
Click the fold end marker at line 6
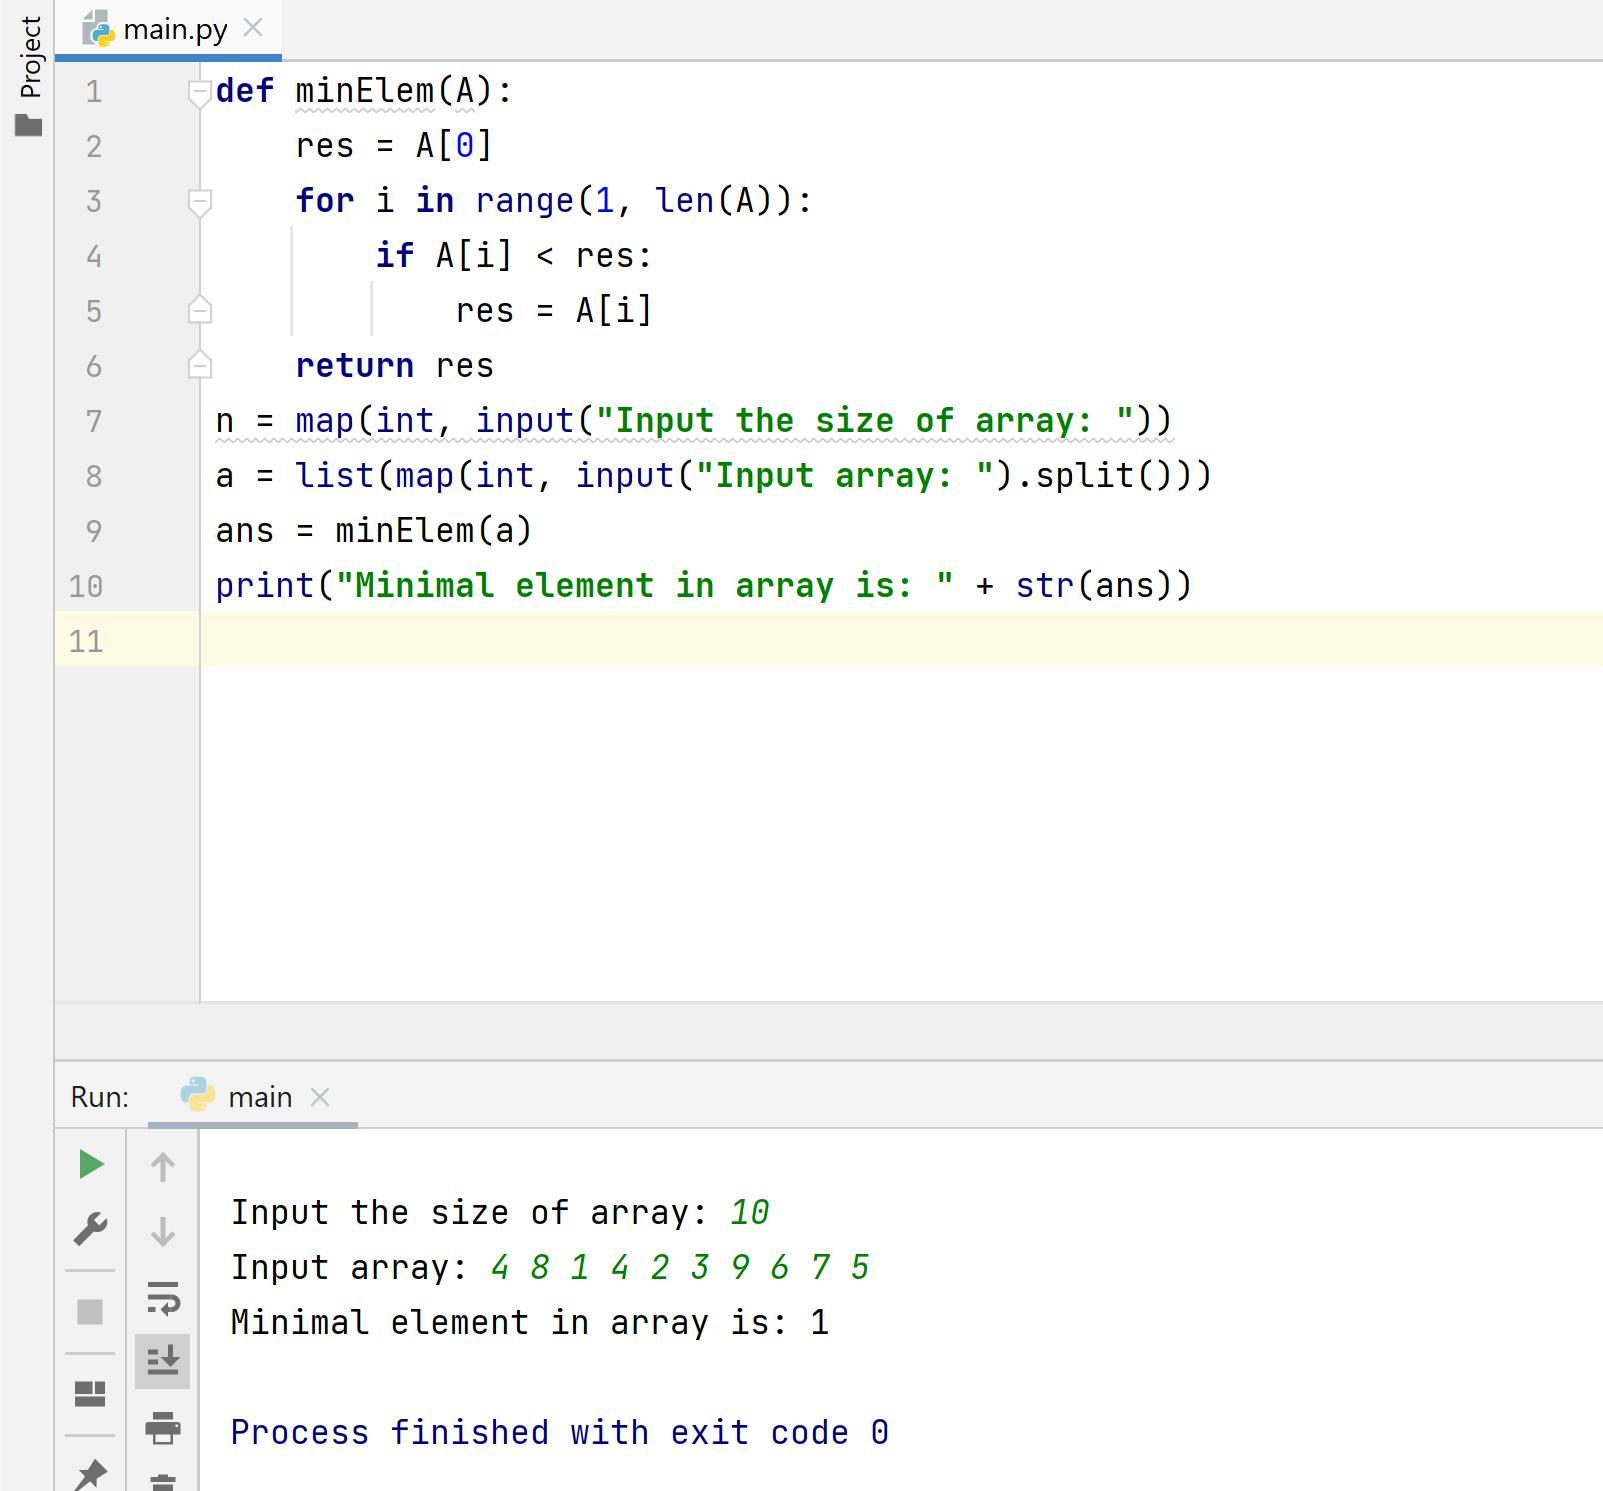pyautogui.click(x=199, y=366)
